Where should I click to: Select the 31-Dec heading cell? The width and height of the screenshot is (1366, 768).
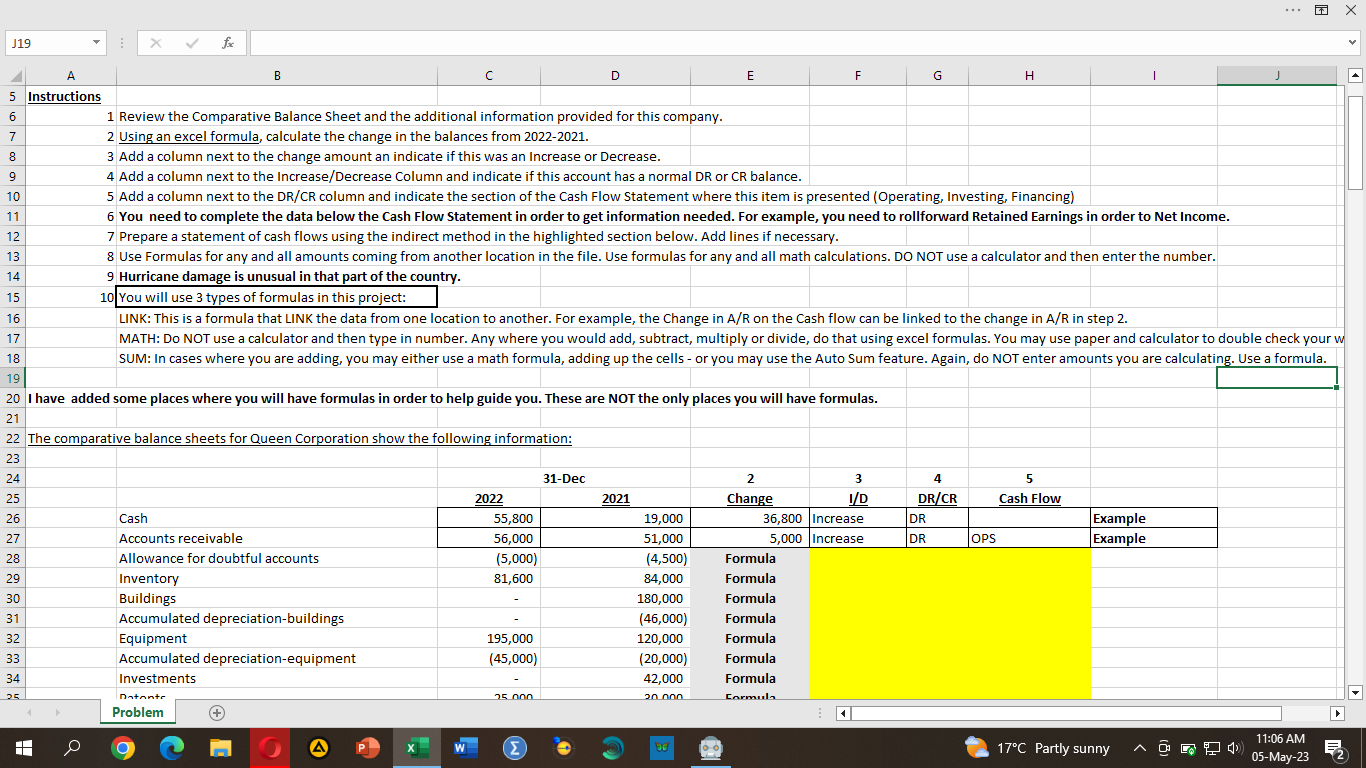click(x=563, y=478)
